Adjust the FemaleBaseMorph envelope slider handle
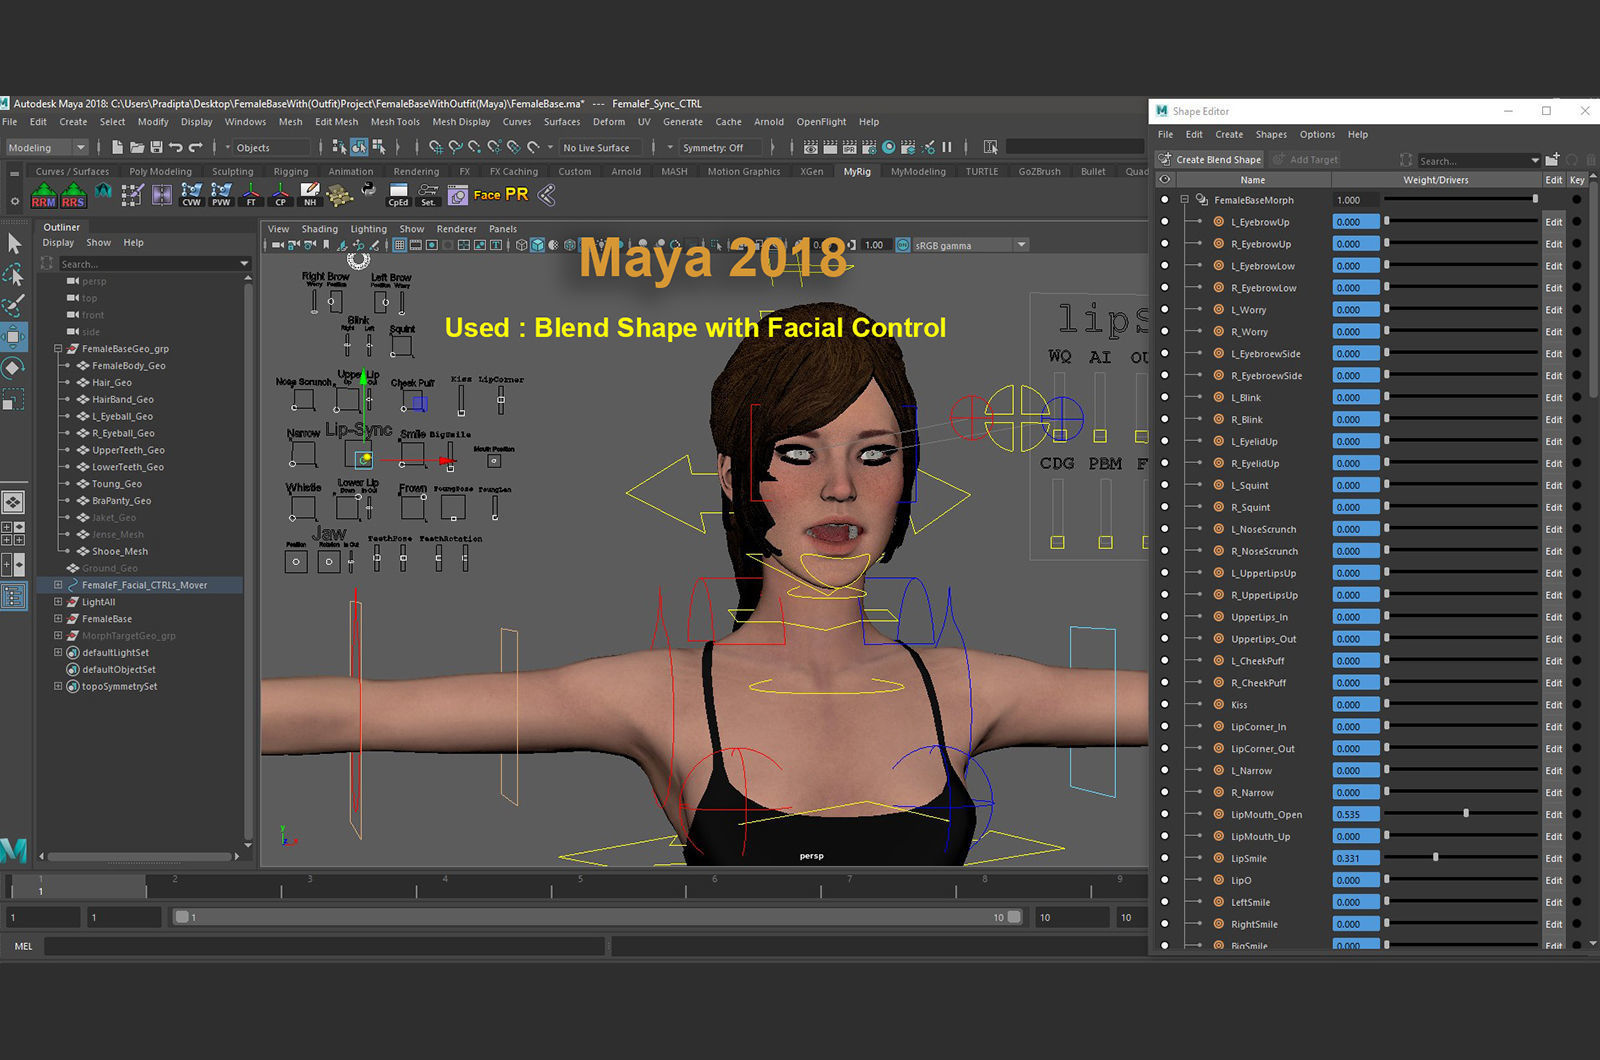Screen dimensions: 1600x1060 click(1535, 200)
